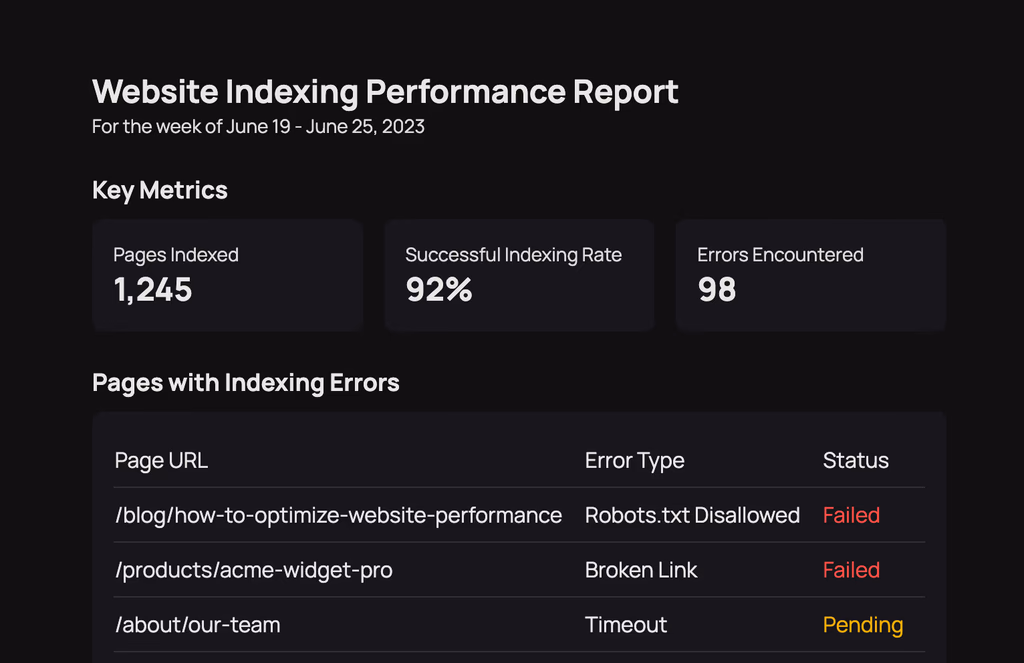Viewport: 1024px width, 663px height.
Task: Click the 92% indexing rate value
Action: tap(439, 290)
